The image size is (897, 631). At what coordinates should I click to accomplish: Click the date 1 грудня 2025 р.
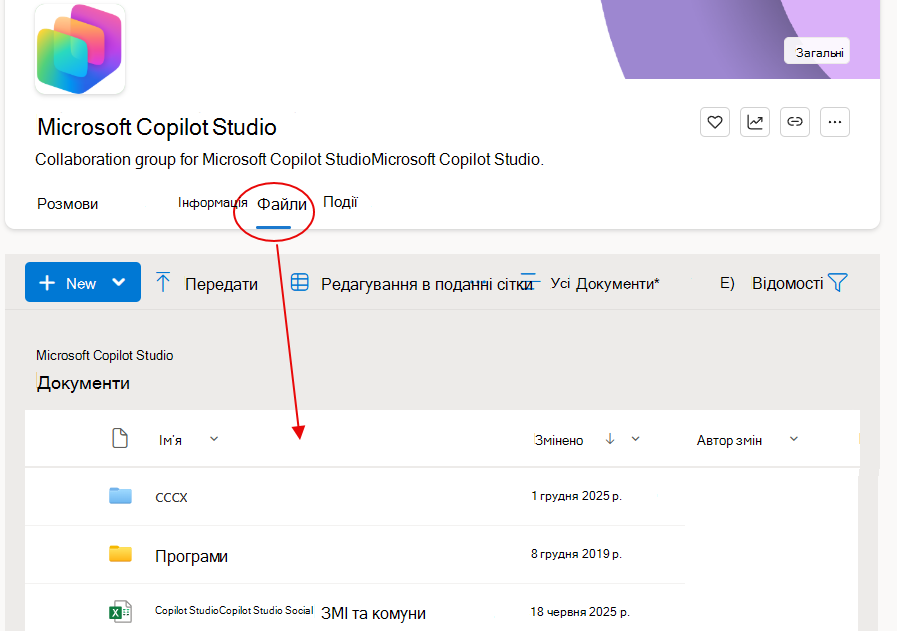[576, 496]
